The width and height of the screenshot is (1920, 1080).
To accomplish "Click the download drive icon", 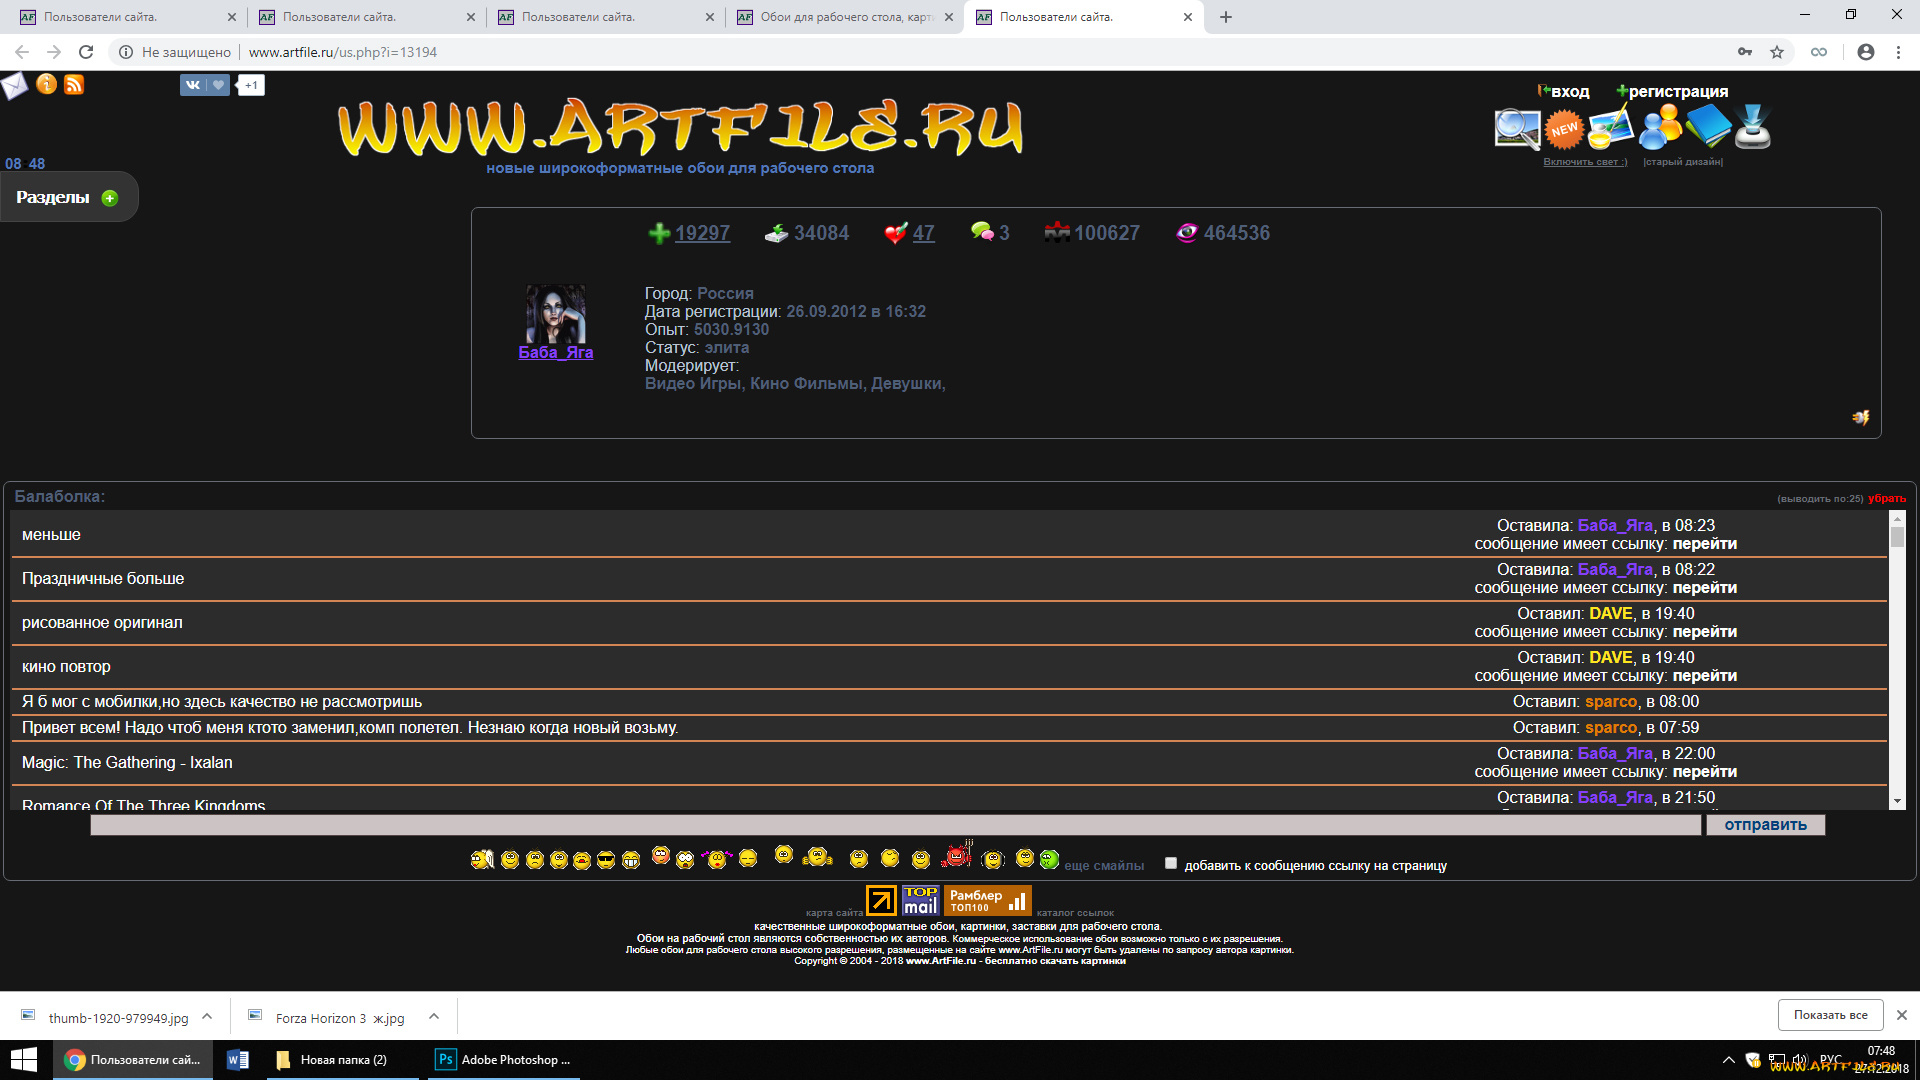I will coord(1753,127).
